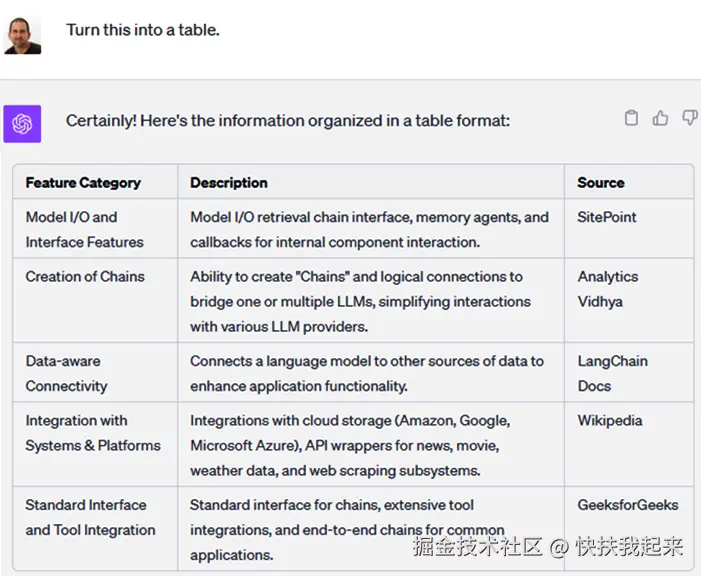Click the thumbs down icon

[x=689, y=118]
